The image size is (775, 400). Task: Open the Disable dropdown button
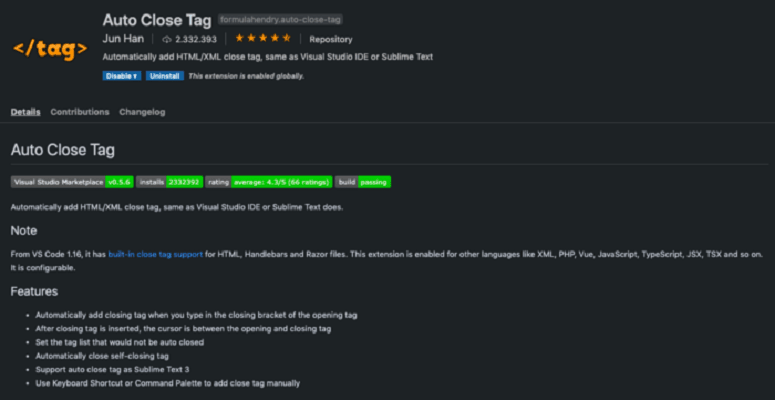click(x=122, y=76)
